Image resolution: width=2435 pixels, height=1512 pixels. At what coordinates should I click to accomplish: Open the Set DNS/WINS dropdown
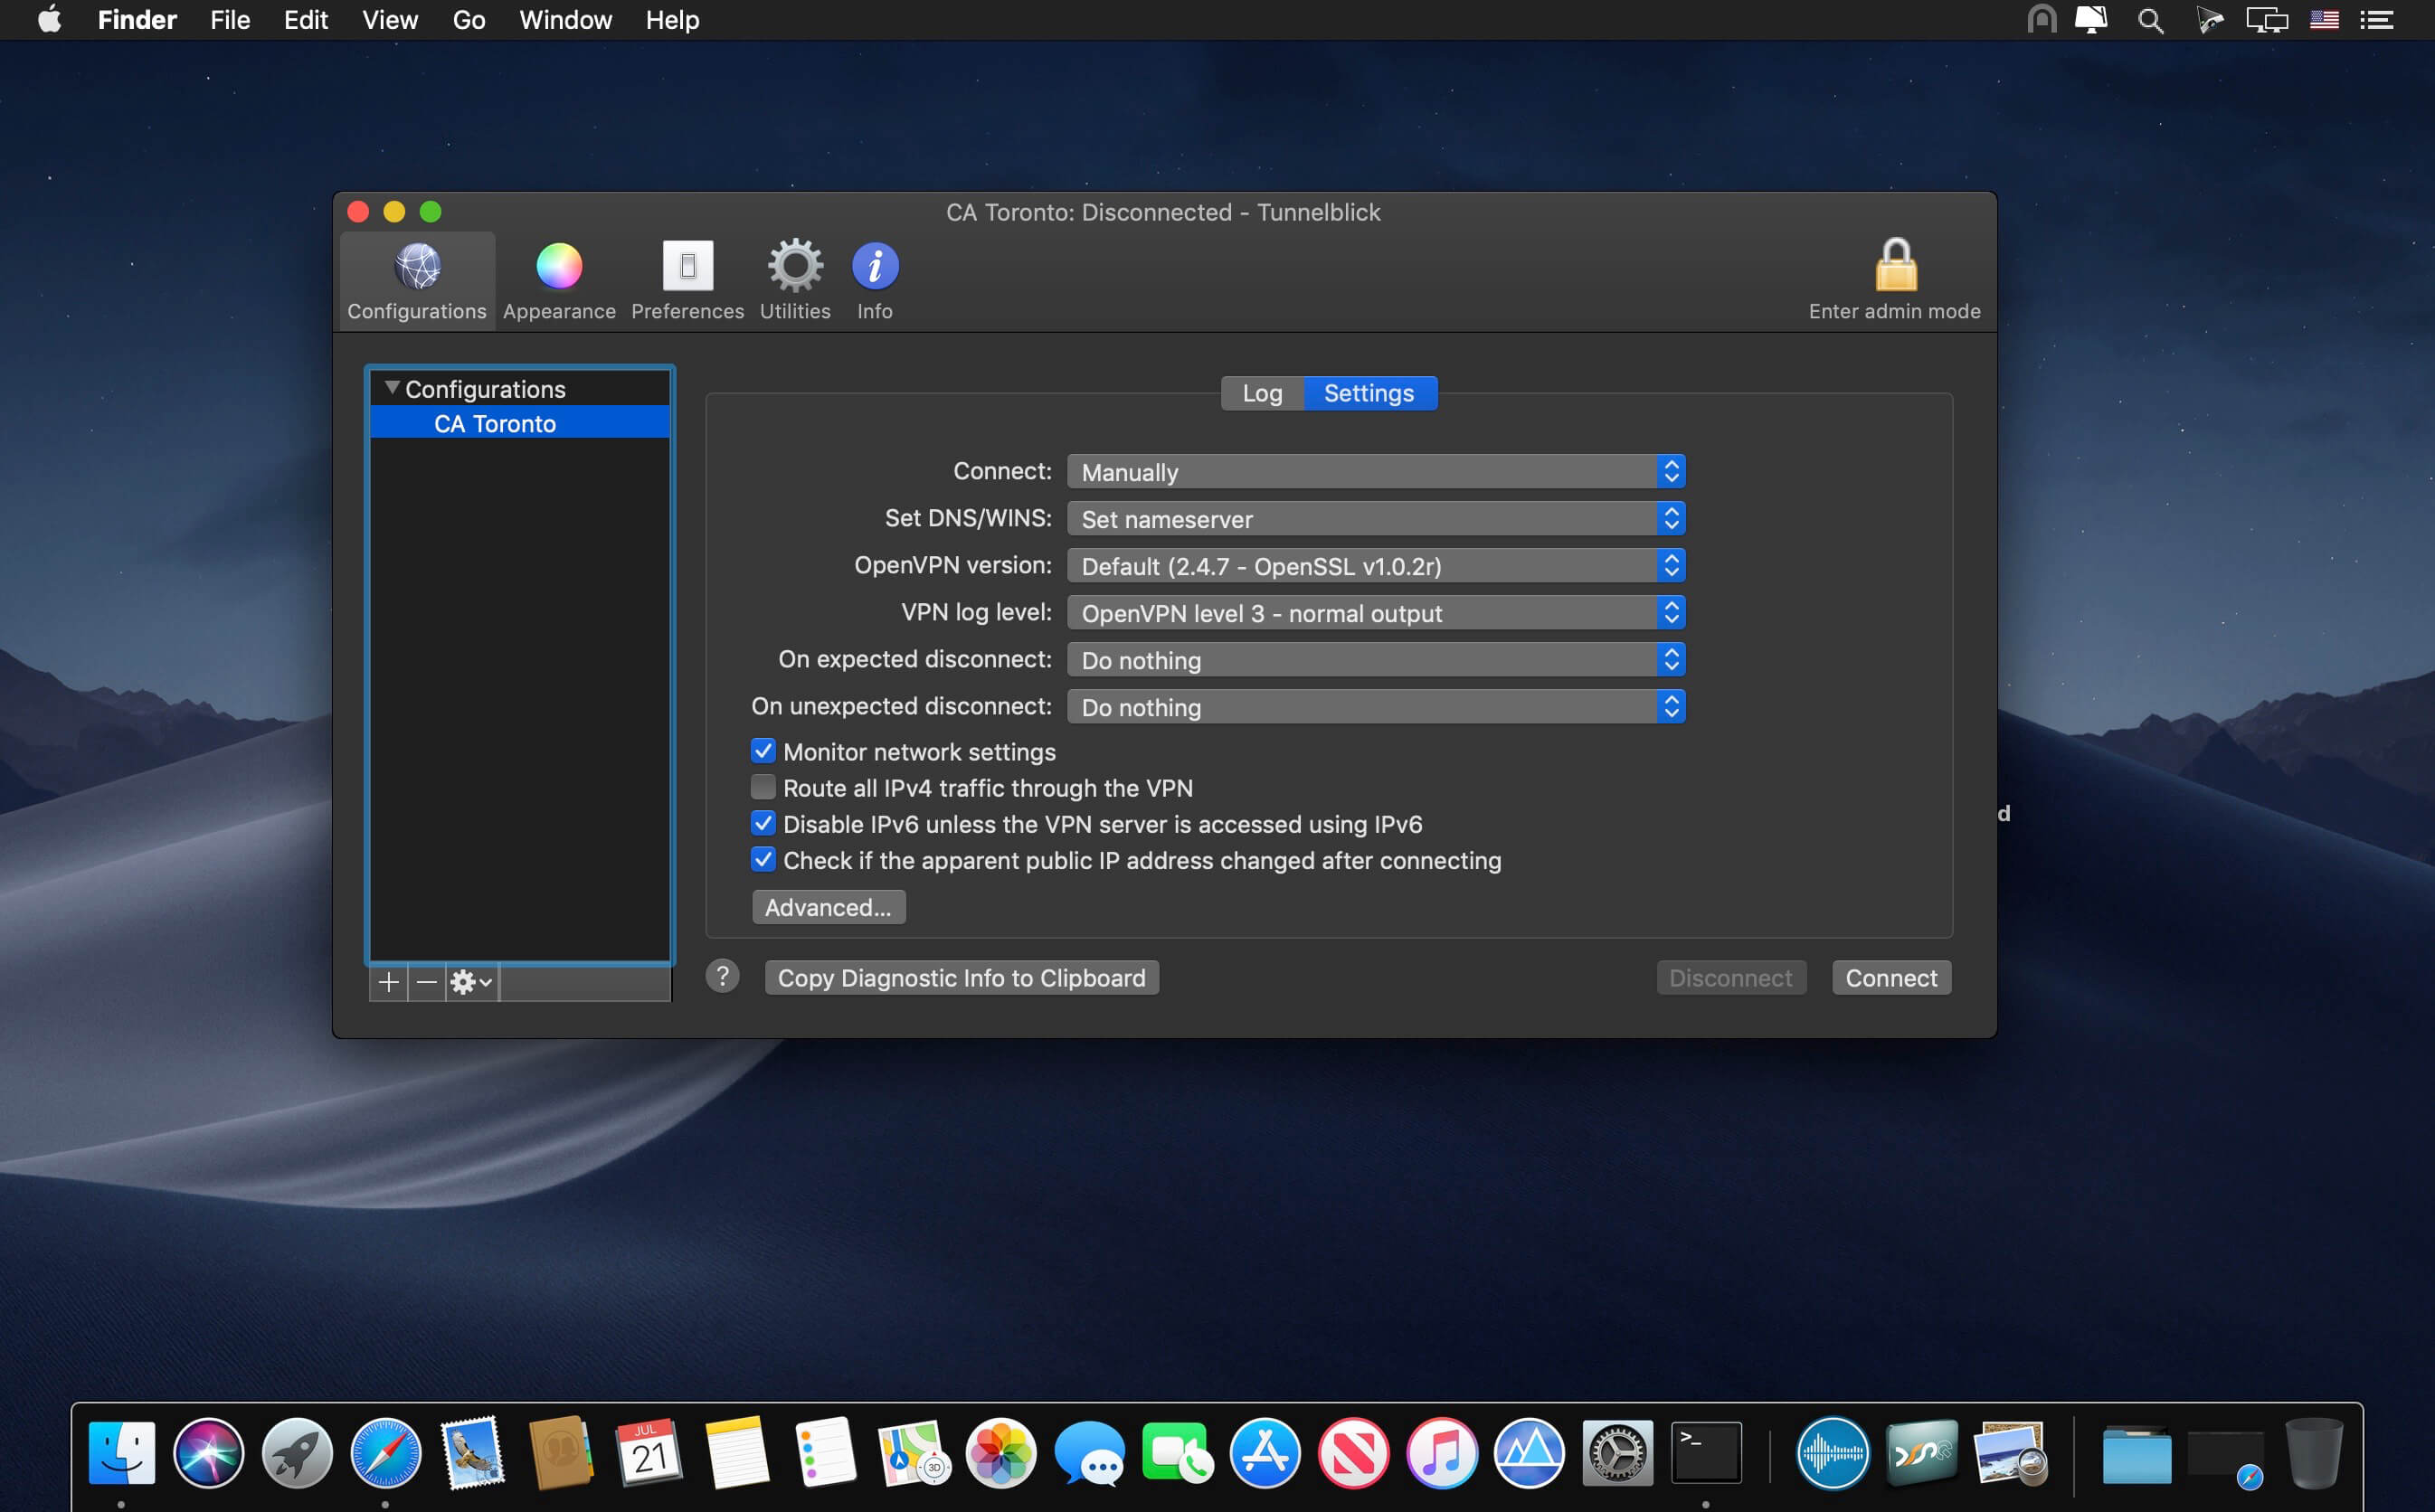(x=1376, y=519)
